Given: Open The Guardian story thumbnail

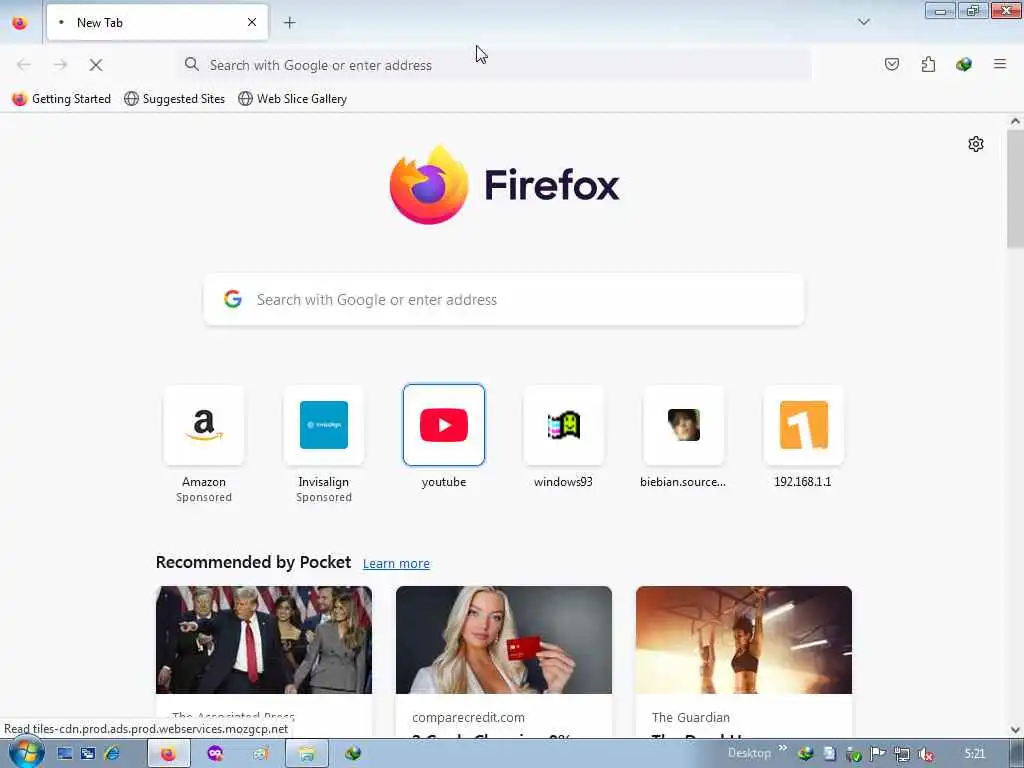Looking at the screenshot, I should coord(744,640).
